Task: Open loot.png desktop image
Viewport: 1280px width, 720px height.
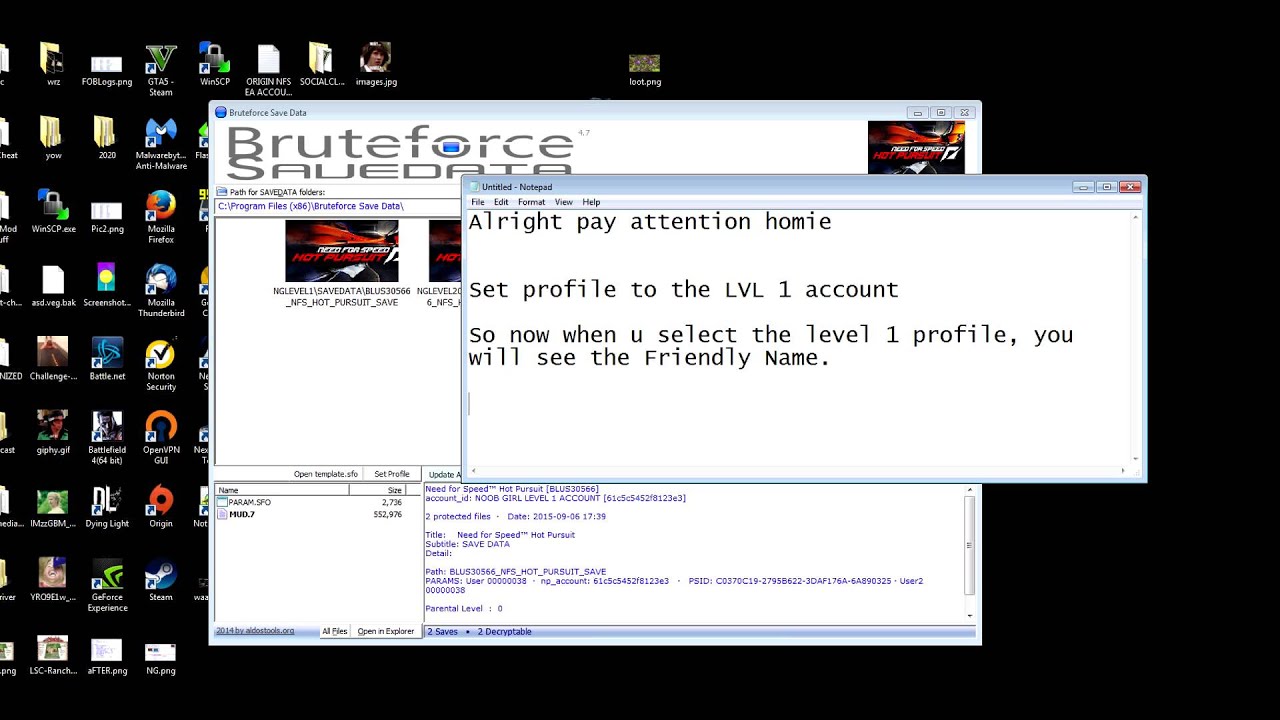Action: pyautogui.click(x=645, y=70)
